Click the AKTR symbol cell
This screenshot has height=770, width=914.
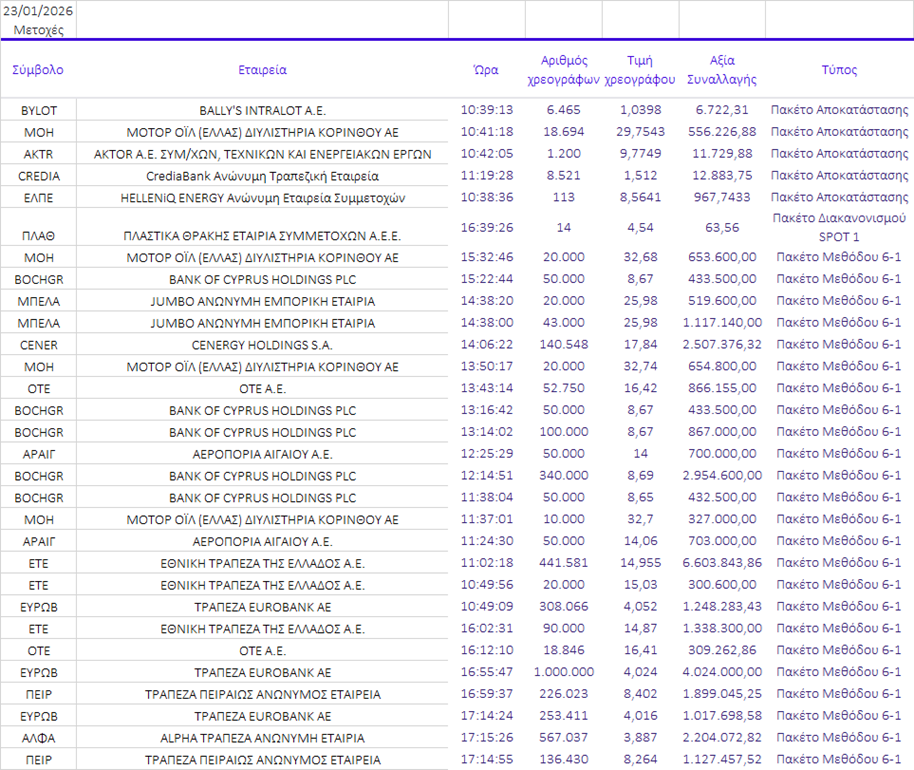pyautogui.click(x=38, y=154)
